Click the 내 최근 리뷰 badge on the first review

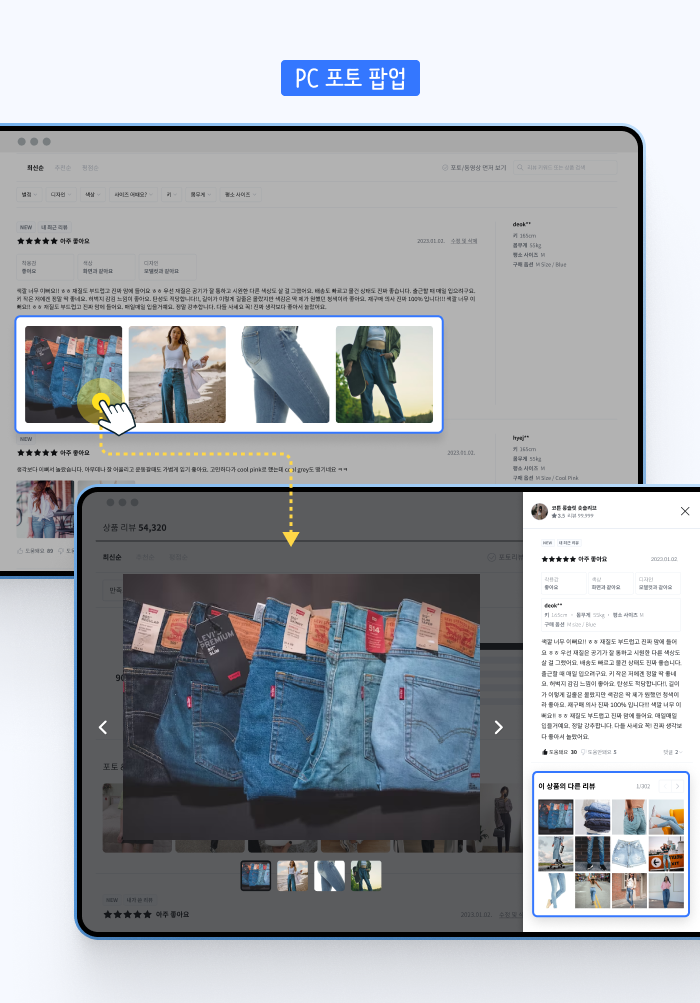point(54,227)
